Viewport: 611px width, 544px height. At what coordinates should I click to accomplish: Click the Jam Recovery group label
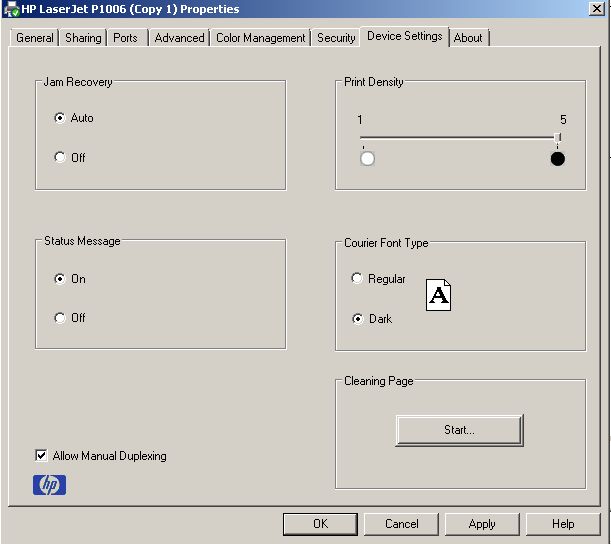coord(78,82)
